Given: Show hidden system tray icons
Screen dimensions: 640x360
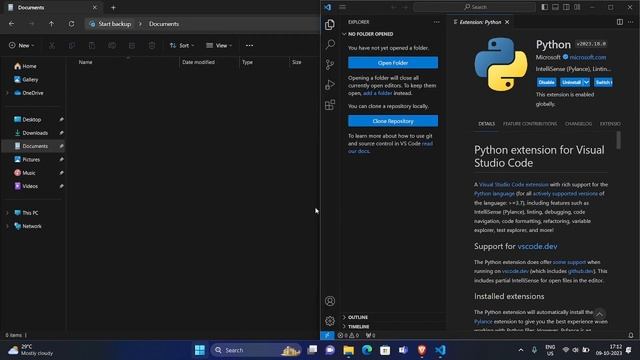Looking at the screenshot, I should 521,350.
